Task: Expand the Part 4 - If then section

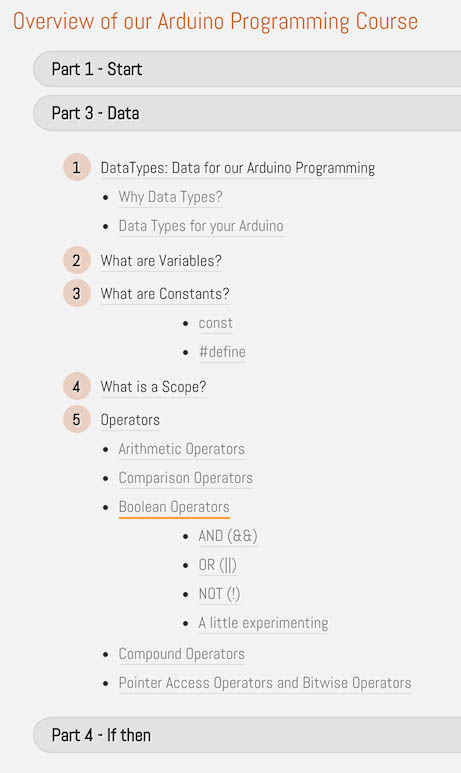Action: tap(247, 735)
